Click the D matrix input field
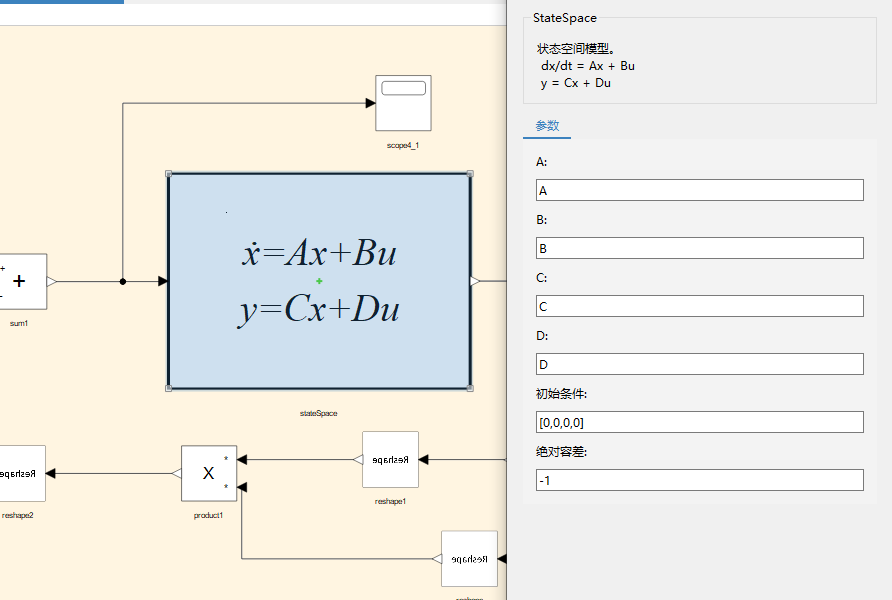 point(700,364)
